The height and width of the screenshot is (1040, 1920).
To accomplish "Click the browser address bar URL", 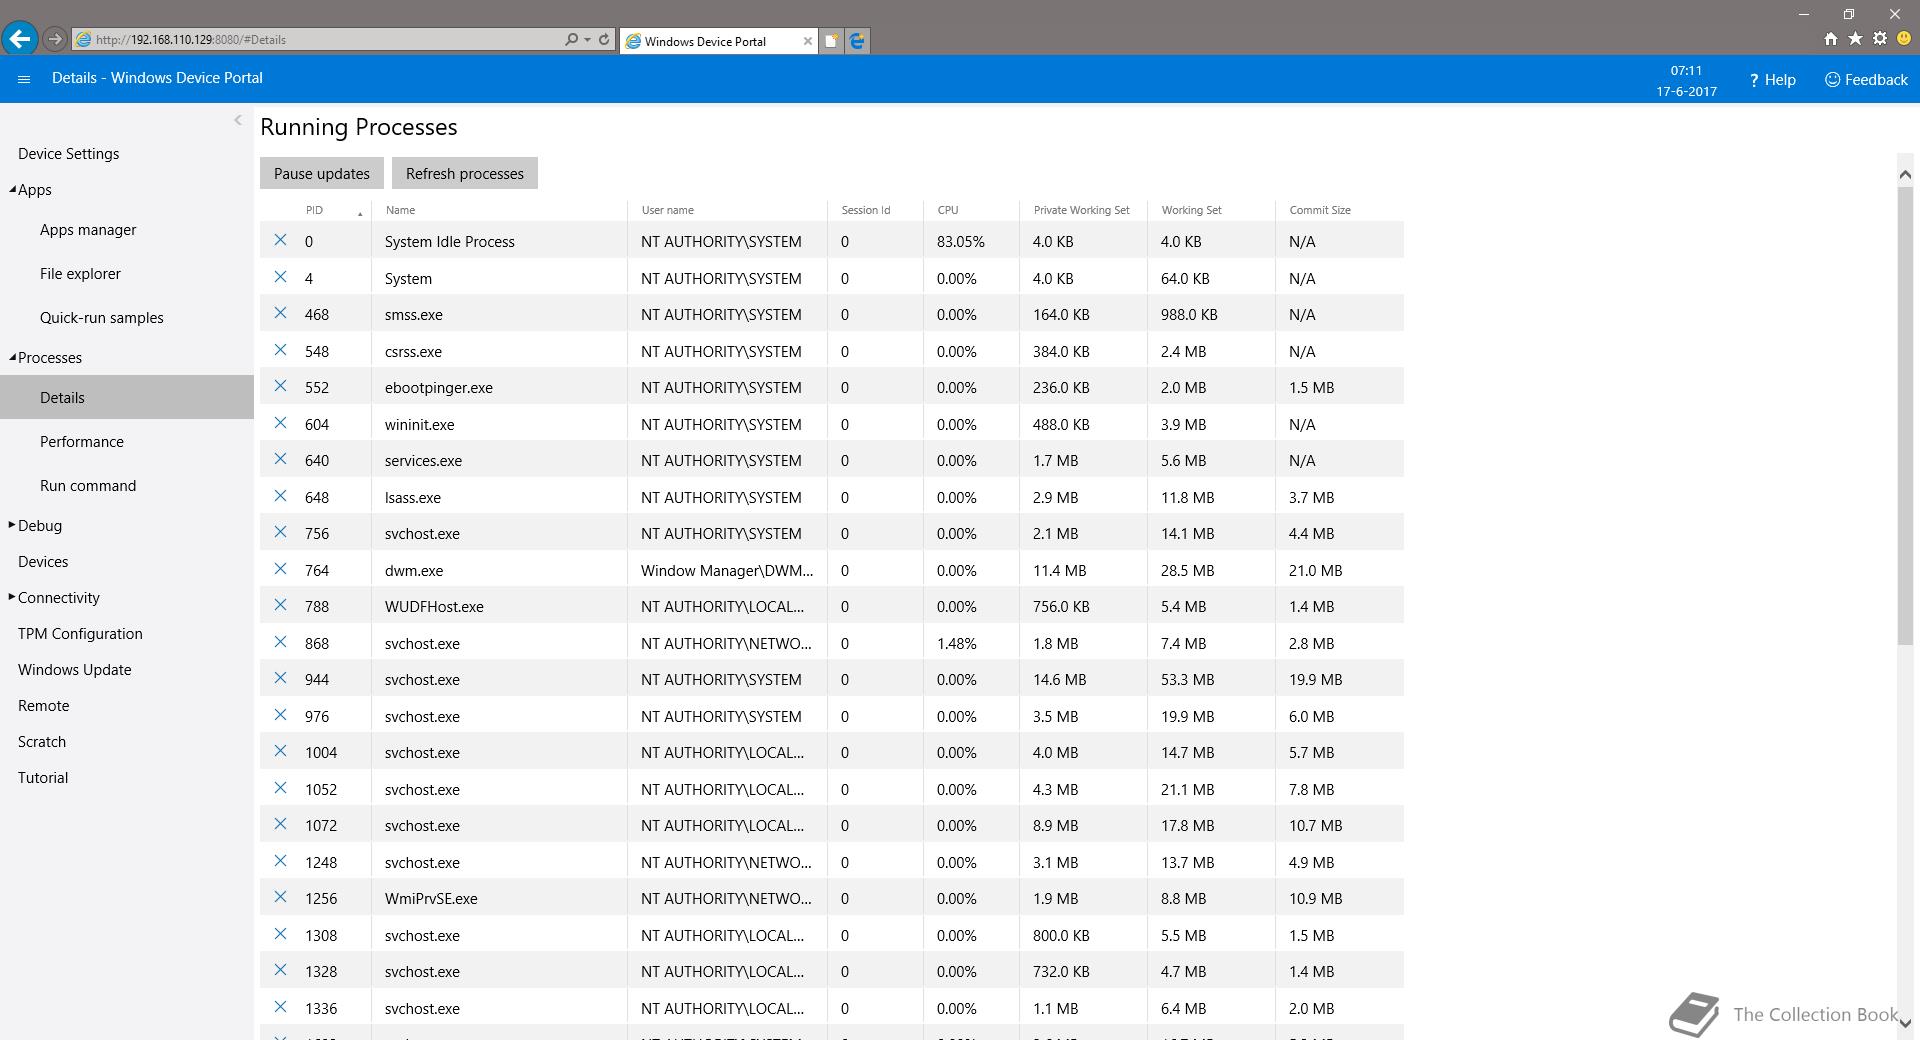I will [x=191, y=40].
